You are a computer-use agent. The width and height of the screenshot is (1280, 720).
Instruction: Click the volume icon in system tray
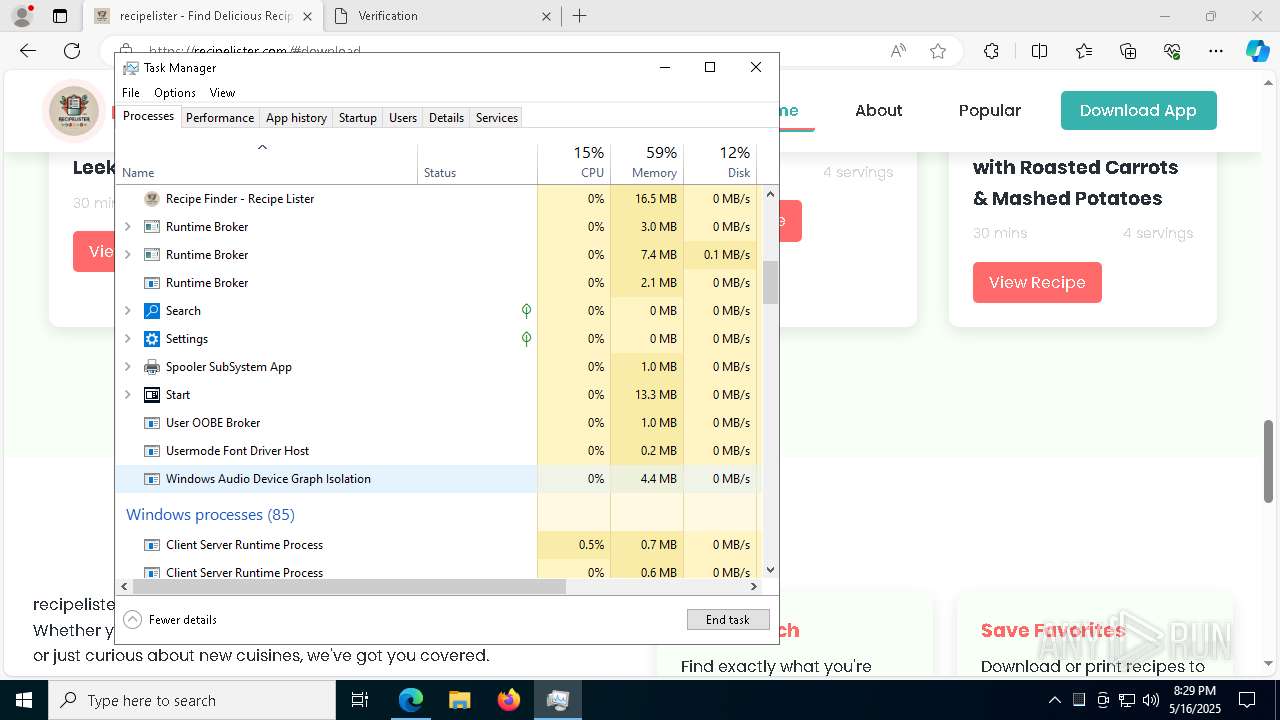point(1151,700)
